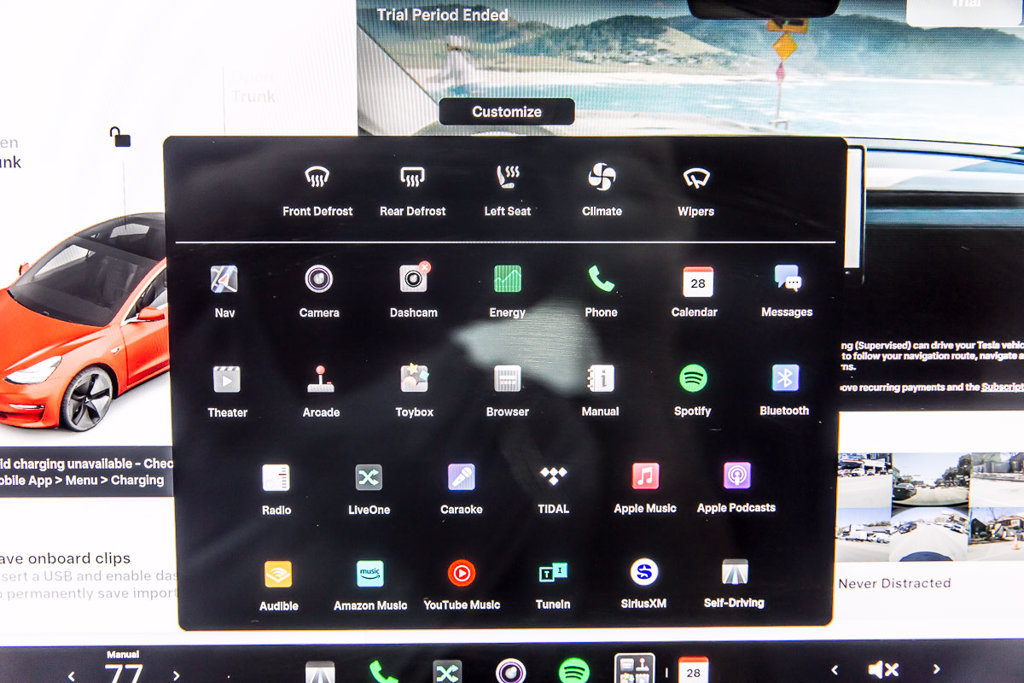Open the Audible app

point(278,575)
